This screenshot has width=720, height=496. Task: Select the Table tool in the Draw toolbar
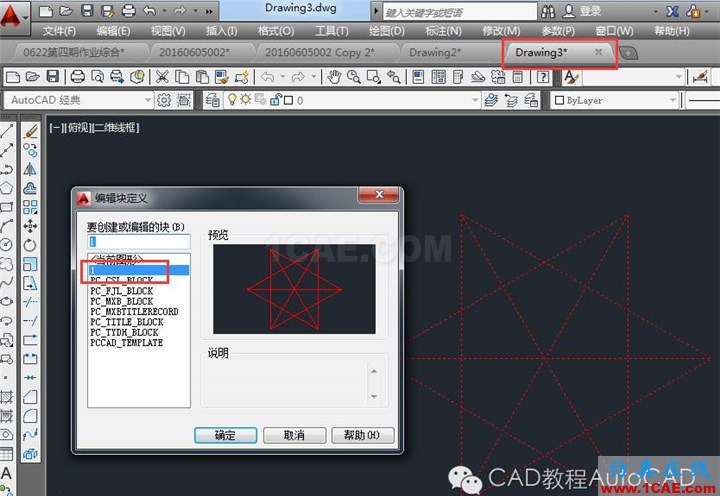(x=6, y=454)
